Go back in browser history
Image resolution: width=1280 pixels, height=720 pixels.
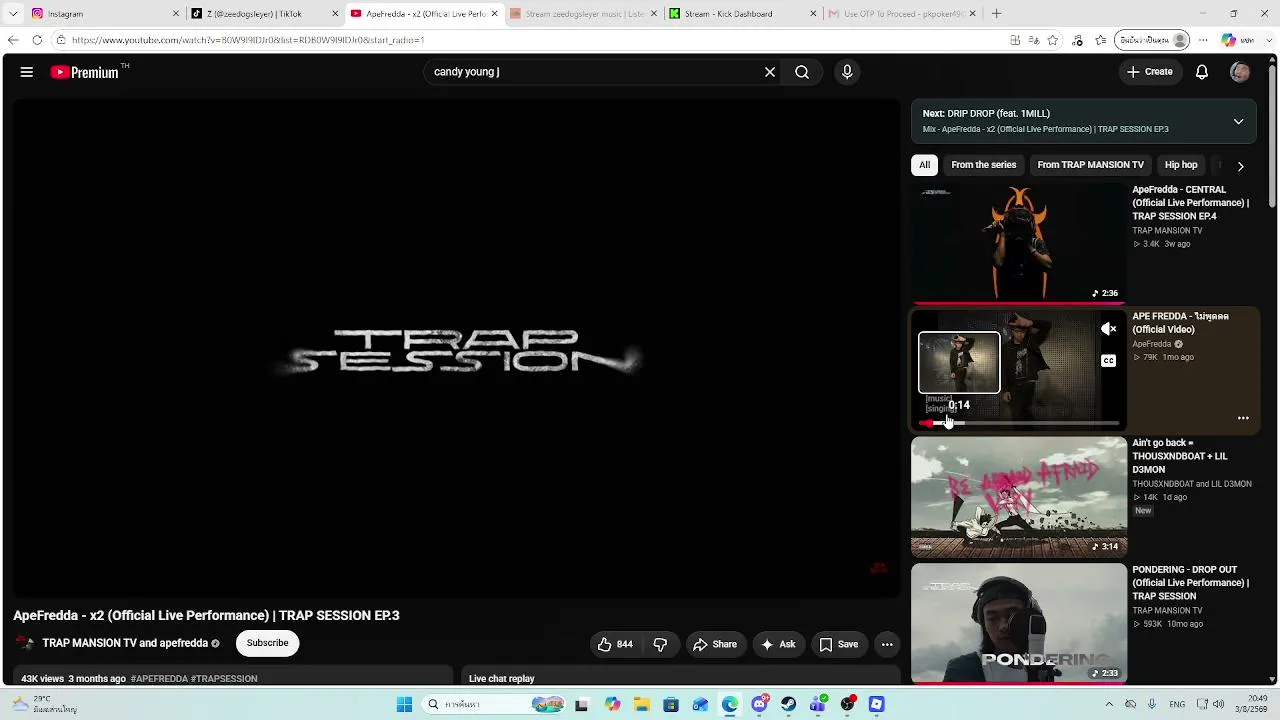click(x=13, y=40)
